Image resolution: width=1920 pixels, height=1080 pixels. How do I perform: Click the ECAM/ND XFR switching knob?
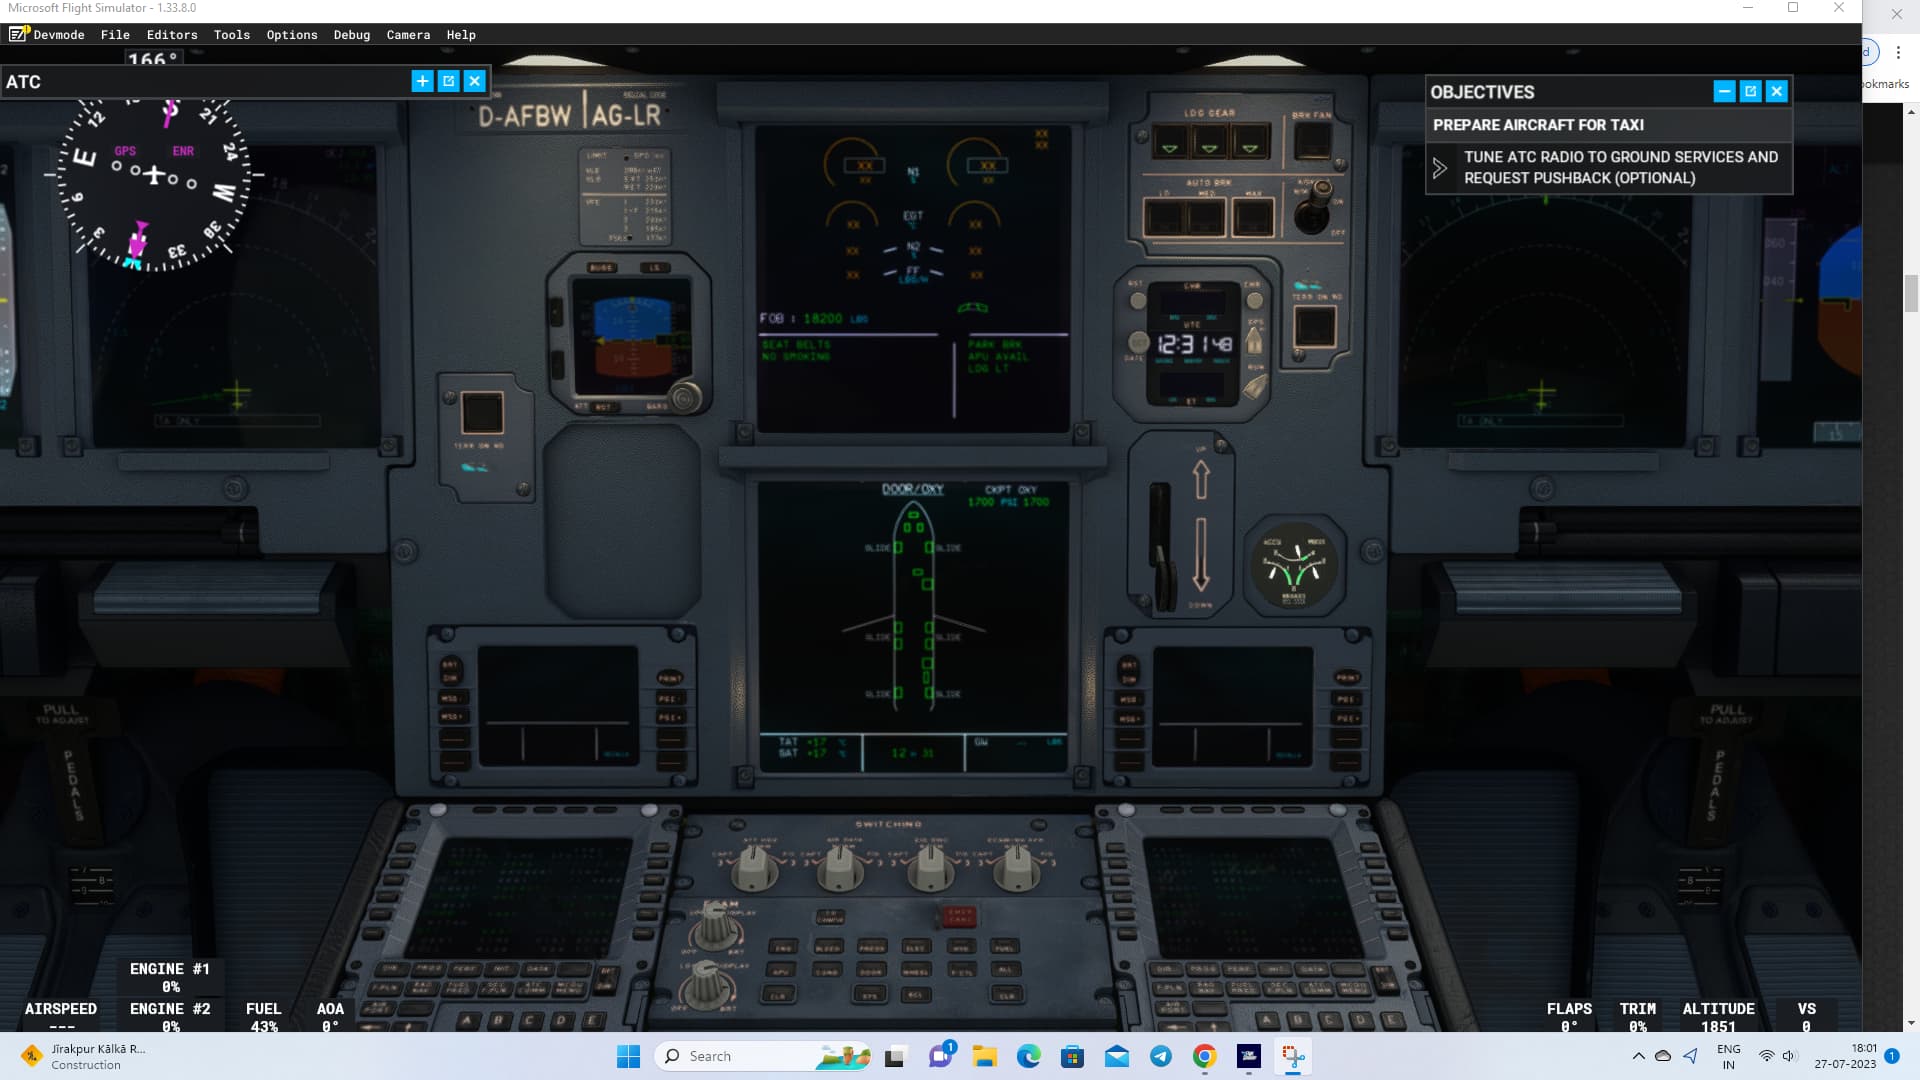pos(1017,868)
